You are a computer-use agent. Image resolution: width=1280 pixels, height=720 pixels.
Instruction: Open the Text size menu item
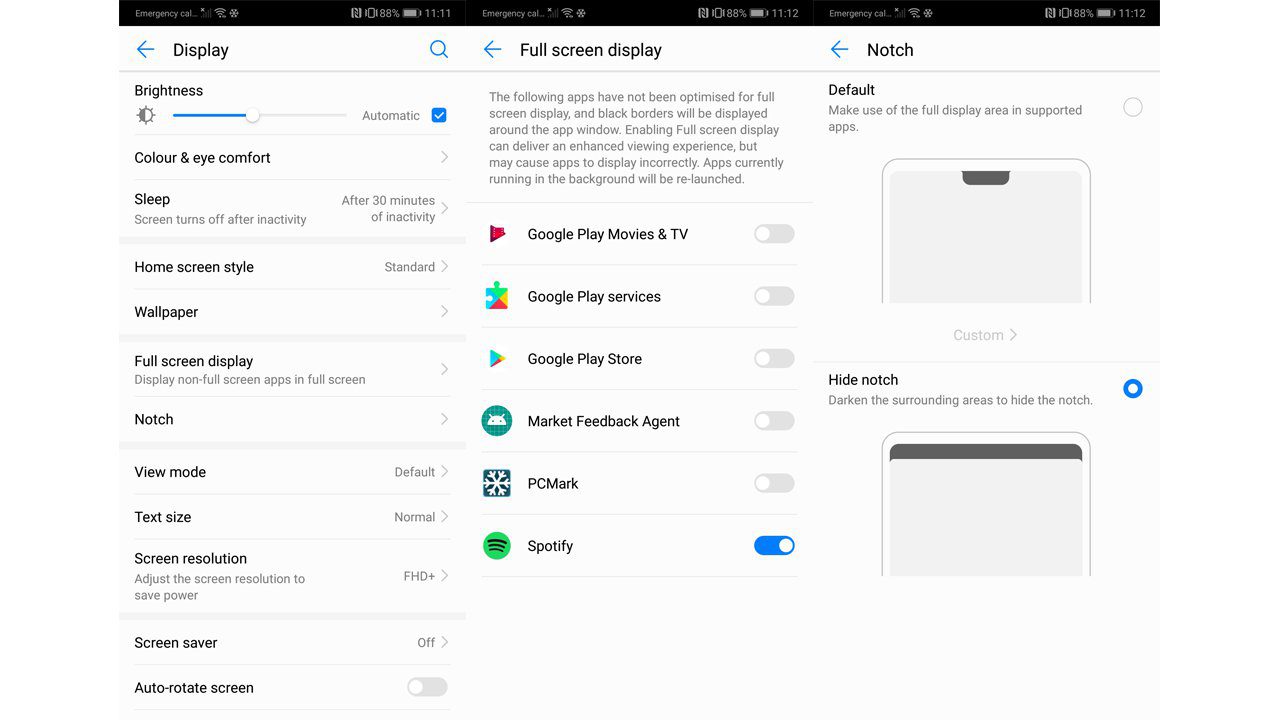tap(292, 517)
